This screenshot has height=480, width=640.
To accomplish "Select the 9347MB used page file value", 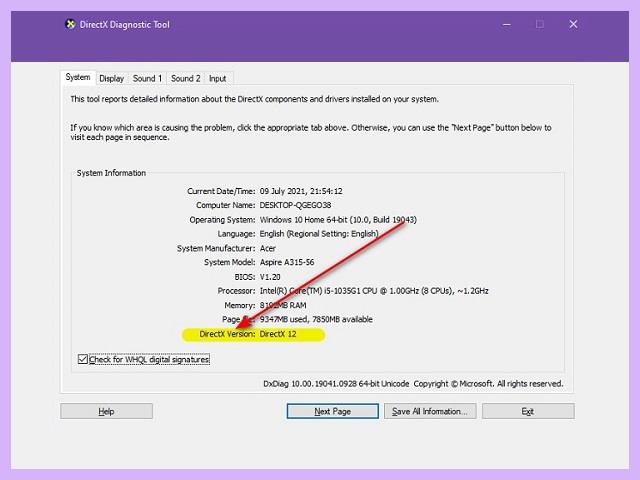I will pyautogui.click(x=316, y=319).
